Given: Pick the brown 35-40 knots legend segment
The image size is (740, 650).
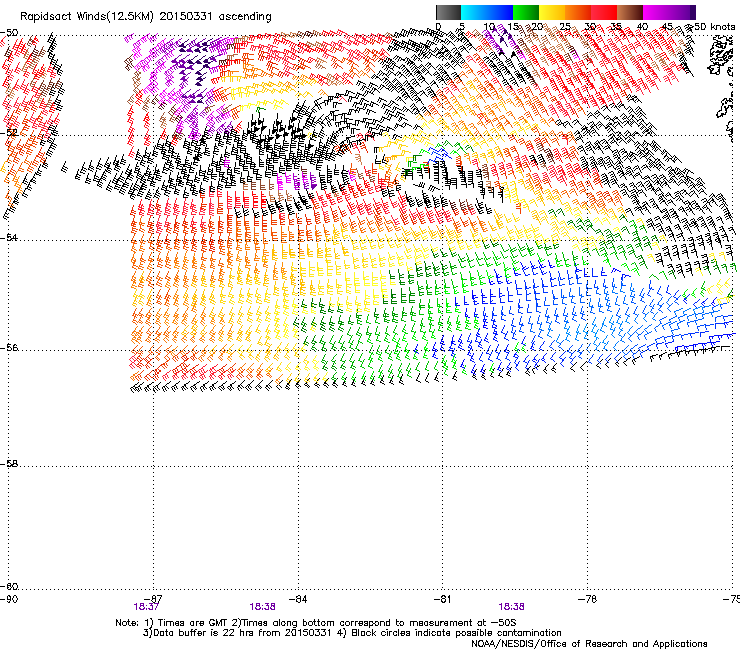Looking at the screenshot, I should point(630,12).
